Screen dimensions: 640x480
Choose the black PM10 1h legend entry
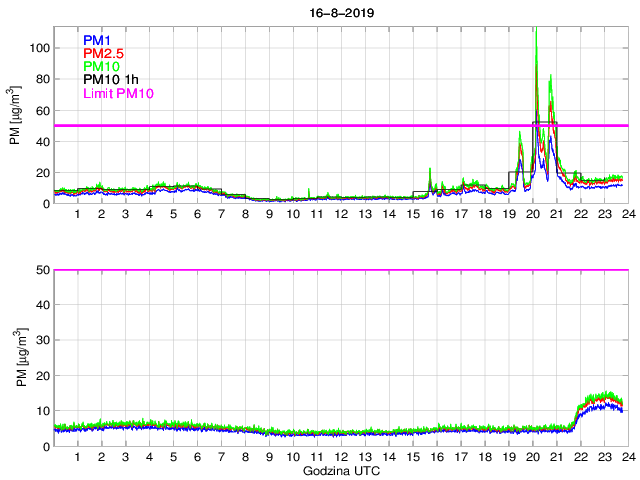111,80
